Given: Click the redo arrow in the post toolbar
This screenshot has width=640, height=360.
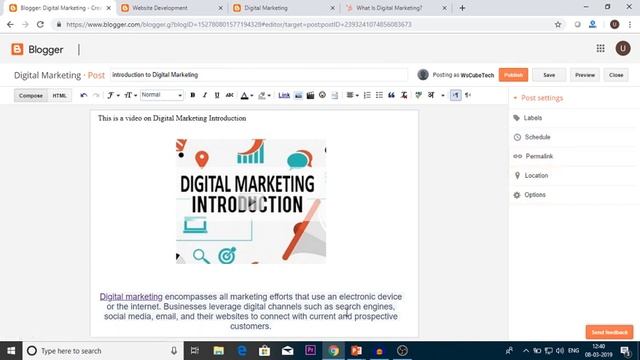Looking at the screenshot, I should tap(96, 95).
